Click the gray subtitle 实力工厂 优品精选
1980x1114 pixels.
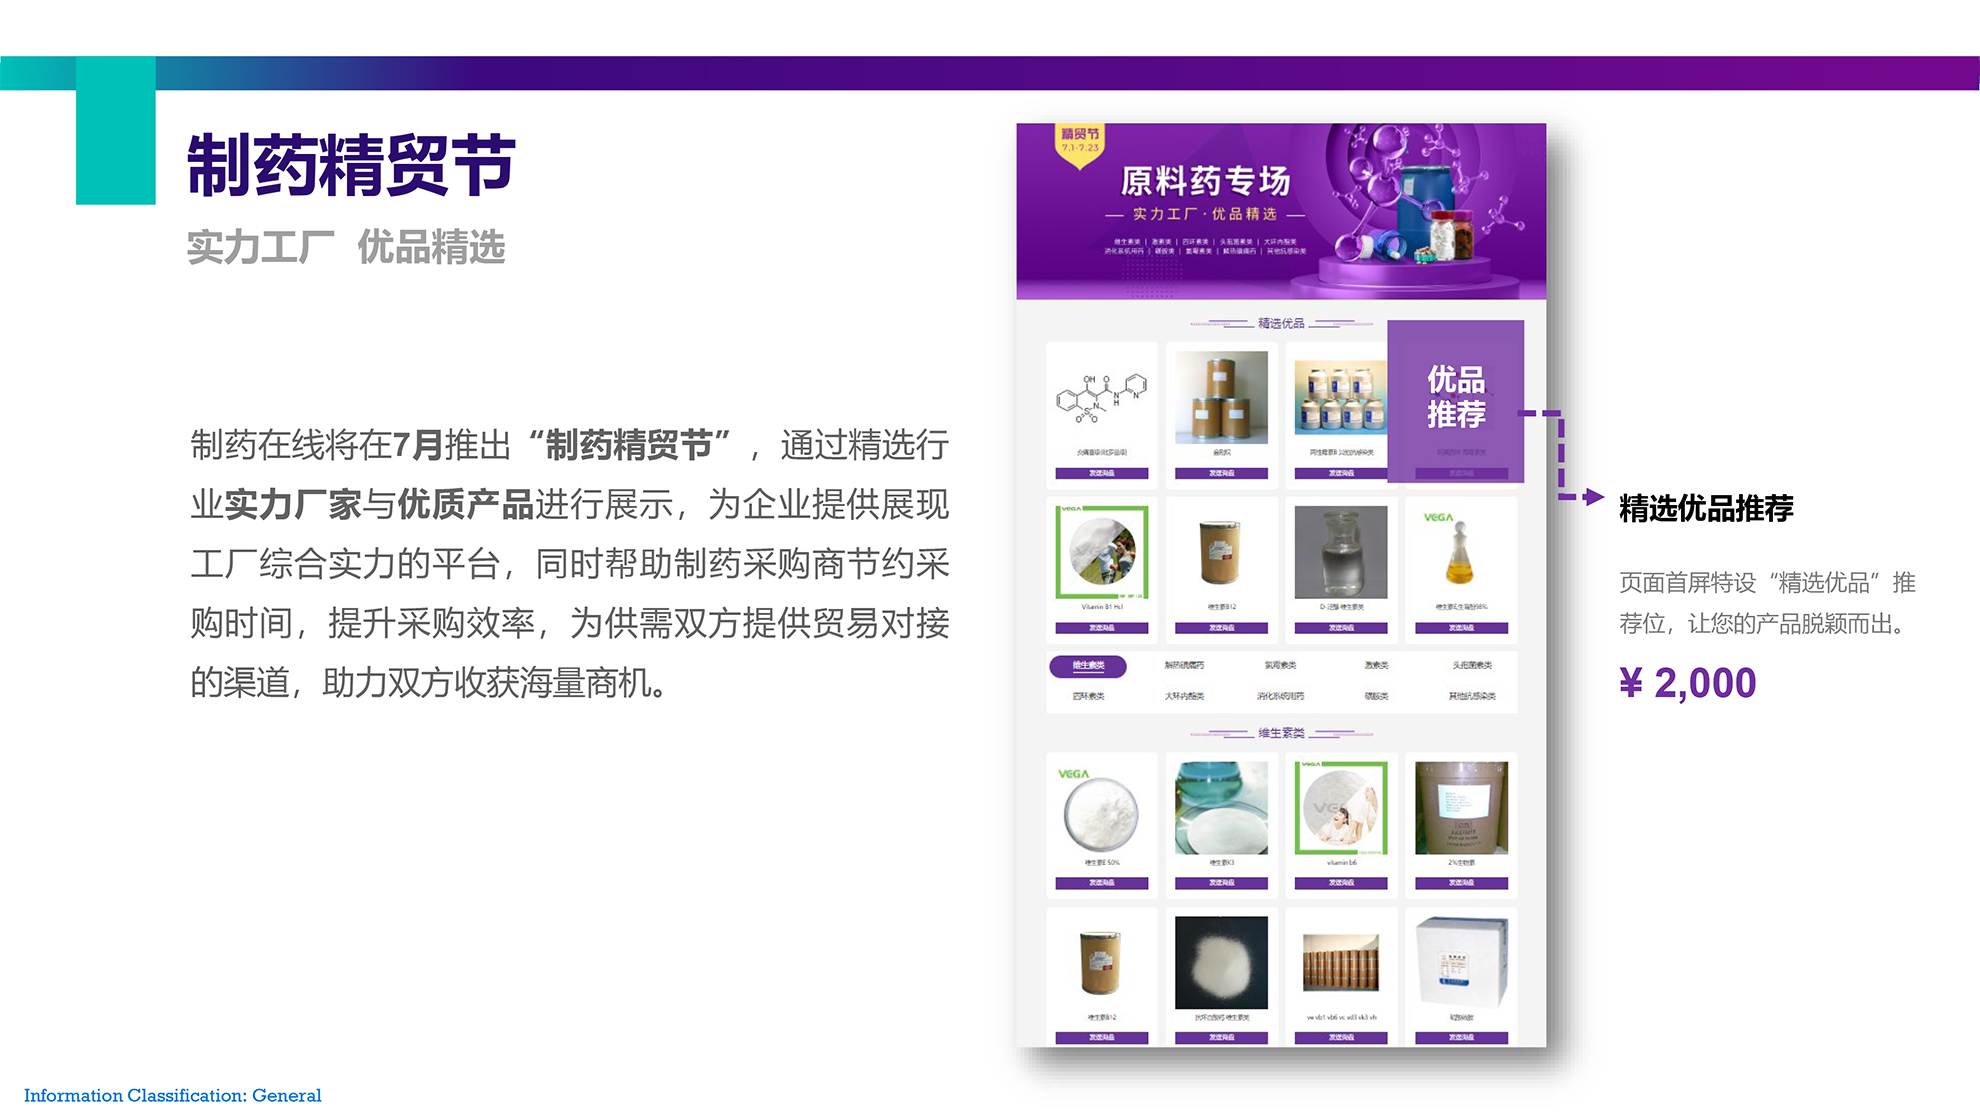[346, 247]
